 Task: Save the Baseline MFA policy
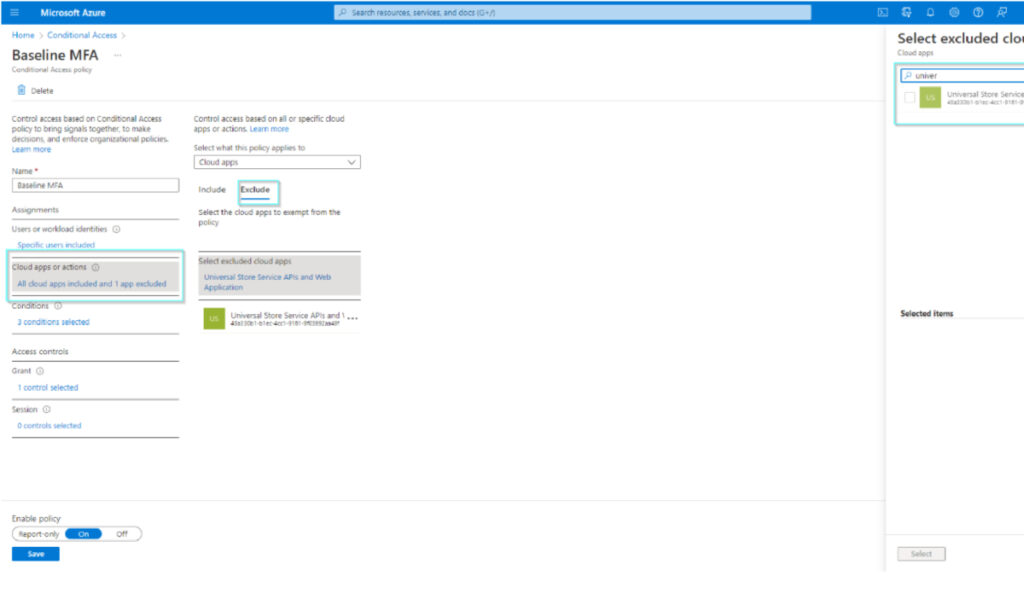(35, 553)
